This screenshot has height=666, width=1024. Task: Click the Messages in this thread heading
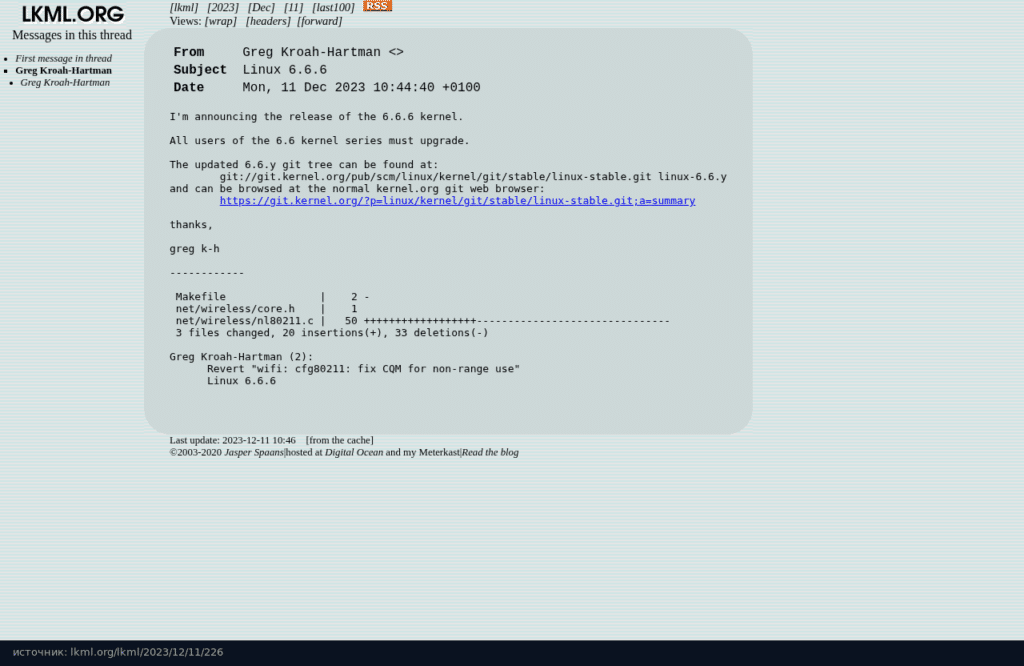click(72, 35)
